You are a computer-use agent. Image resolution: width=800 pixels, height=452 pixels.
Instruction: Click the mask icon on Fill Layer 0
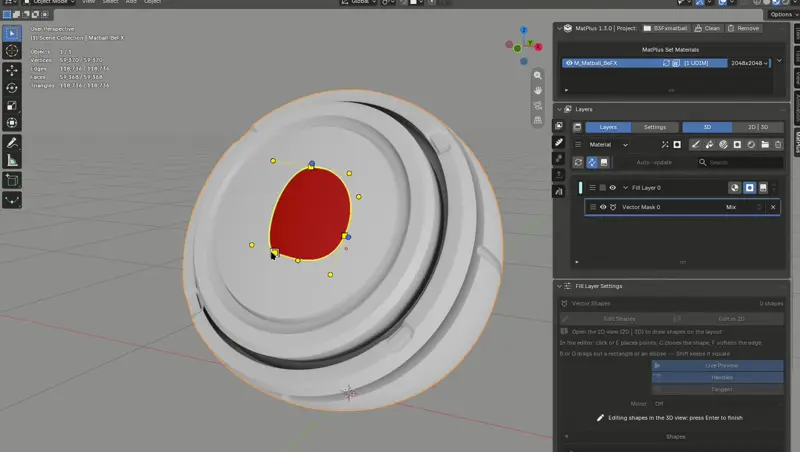click(749, 188)
